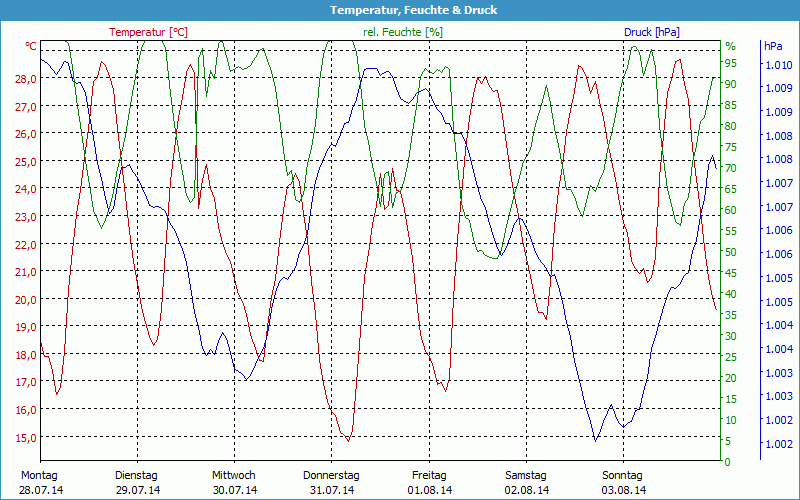Click the 0 humidity axis value

(728, 462)
